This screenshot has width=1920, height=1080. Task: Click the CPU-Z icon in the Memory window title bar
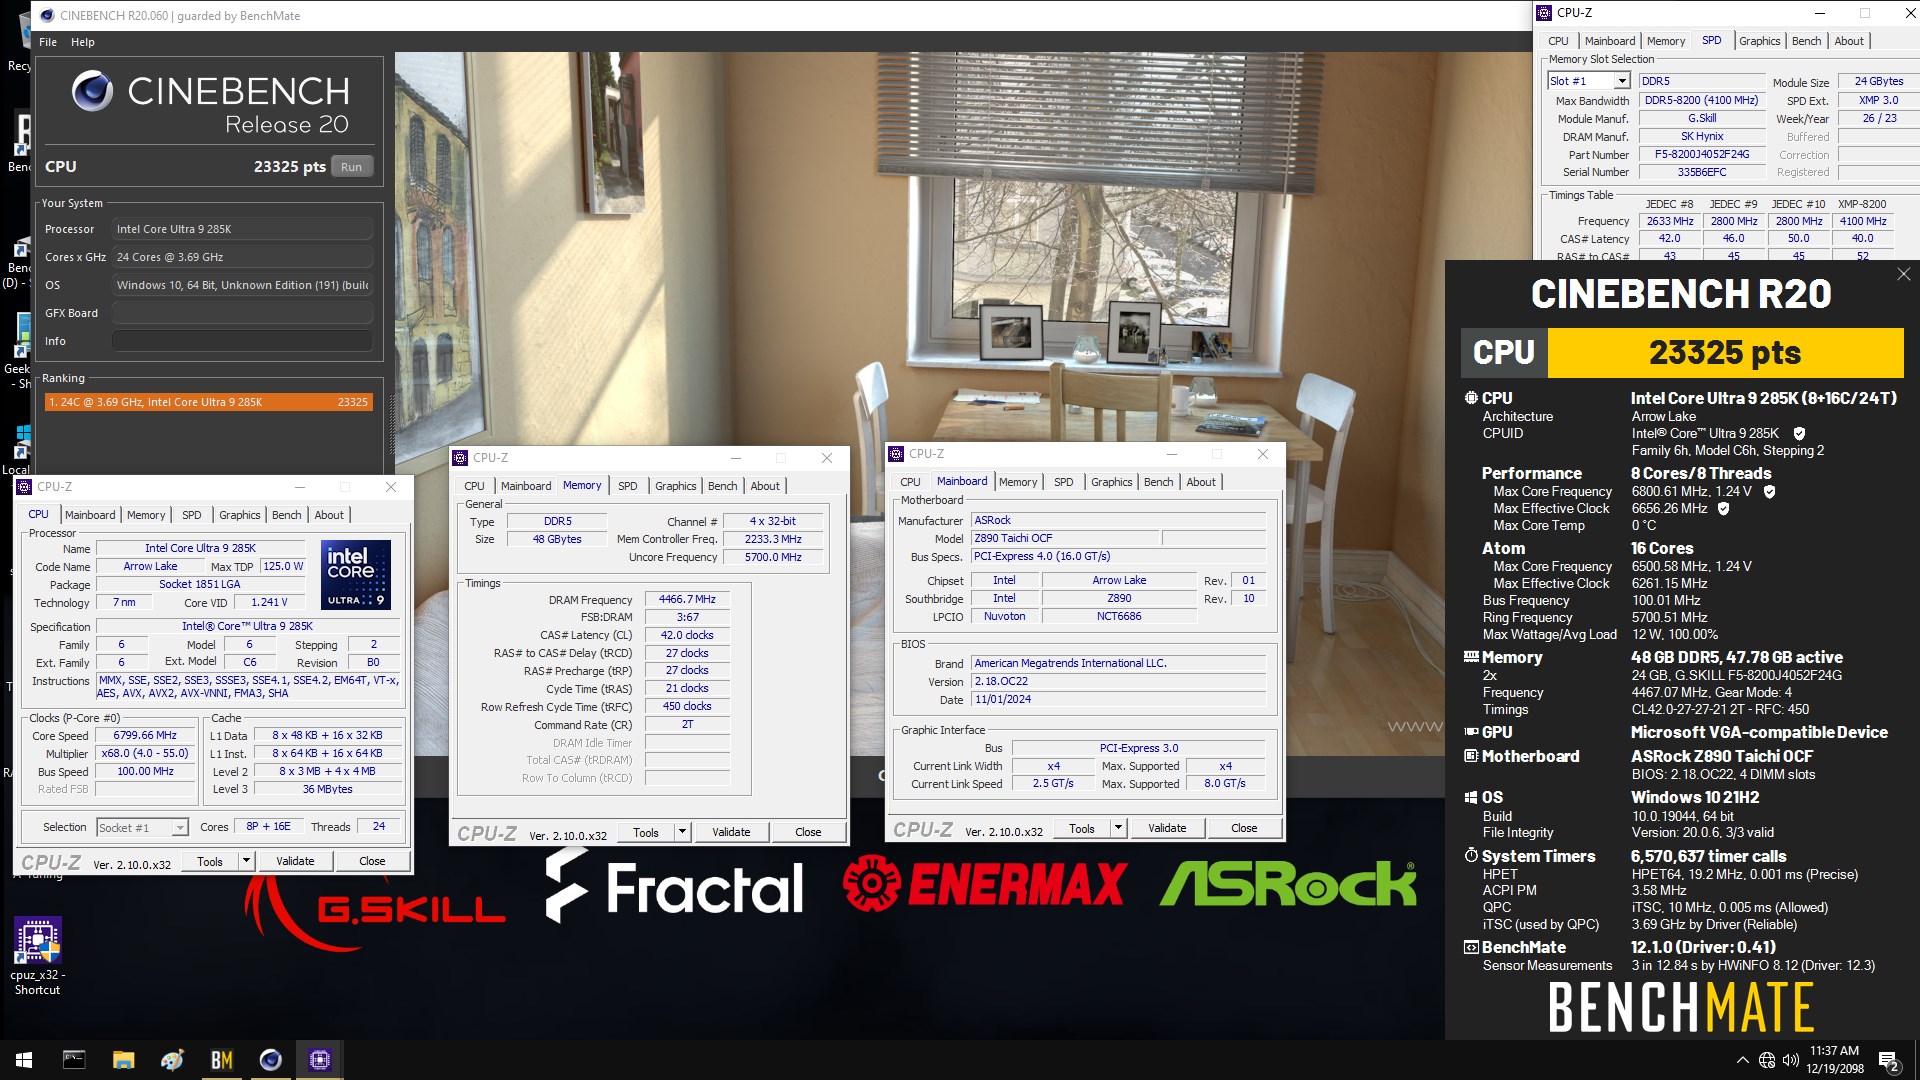coord(460,458)
